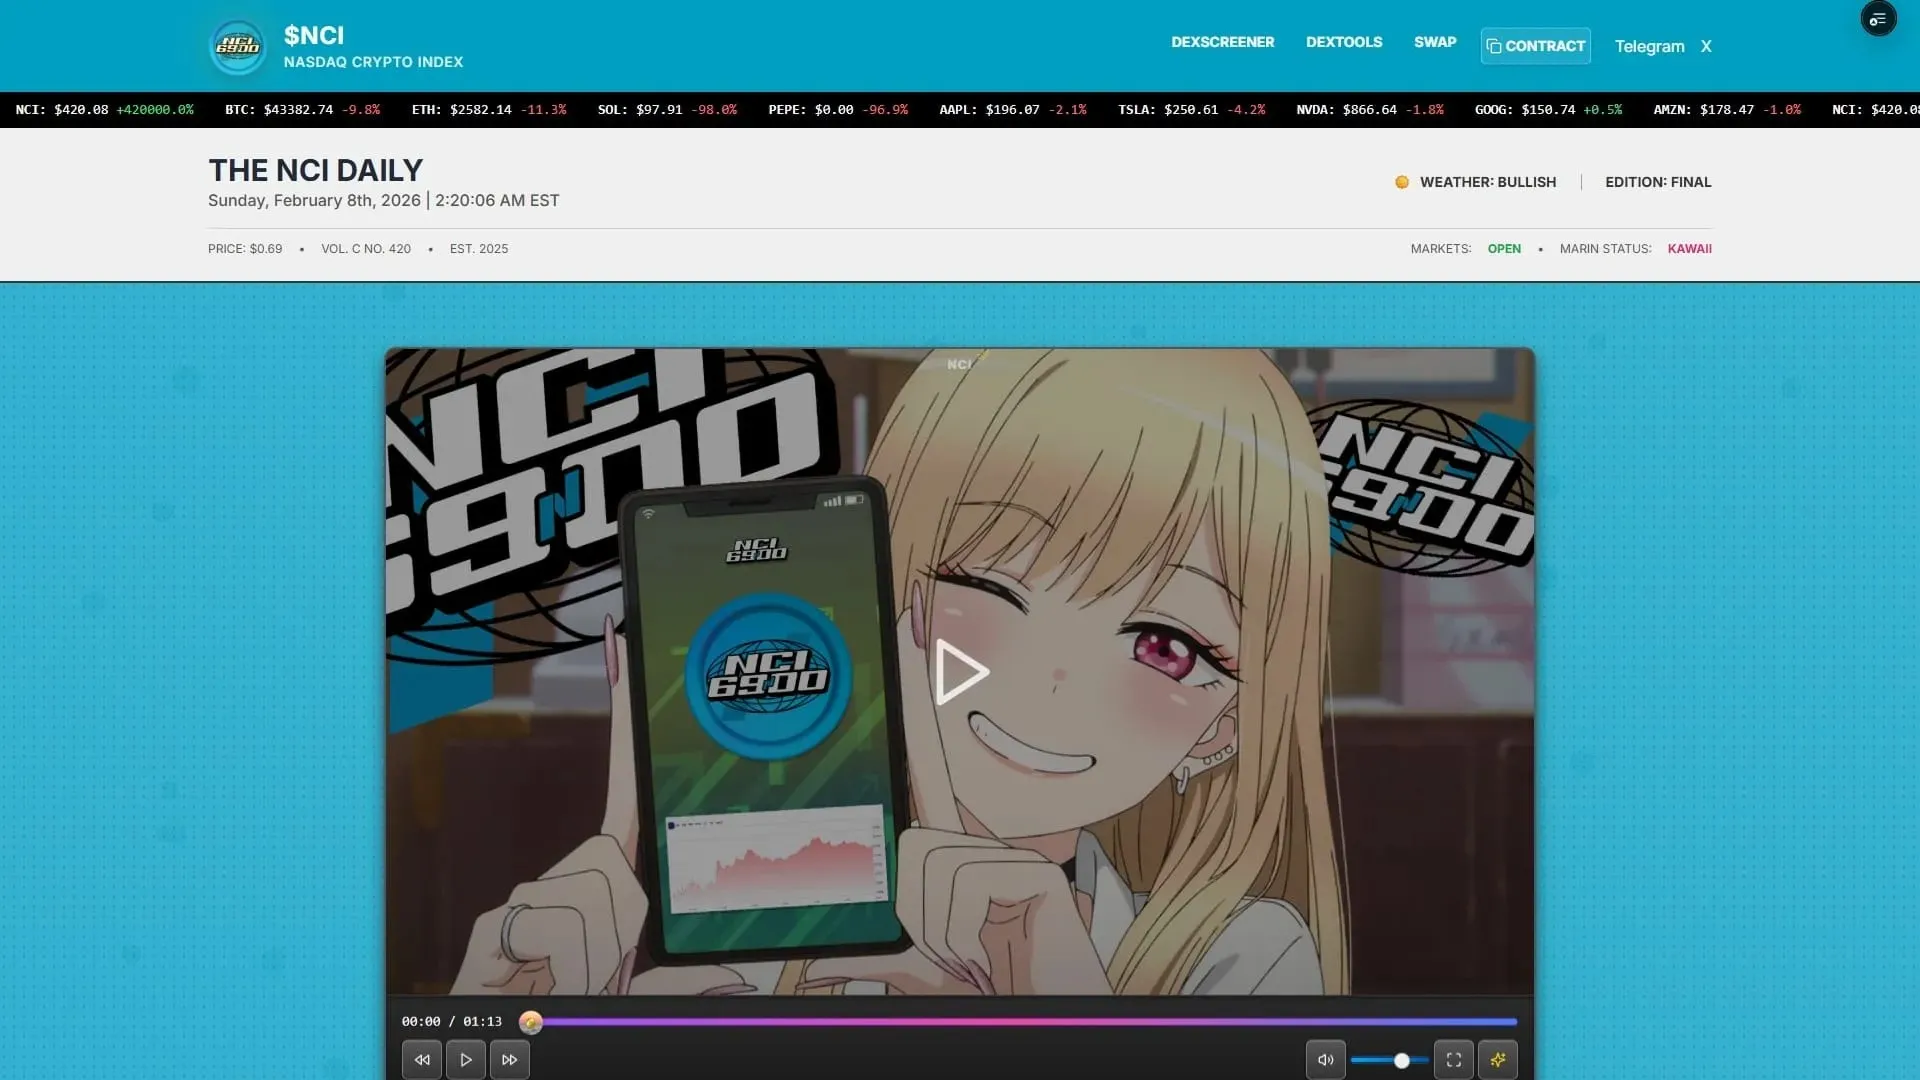Open the DEXTOOLS link
Screen dimensions: 1920x1080
tap(1343, 42)
